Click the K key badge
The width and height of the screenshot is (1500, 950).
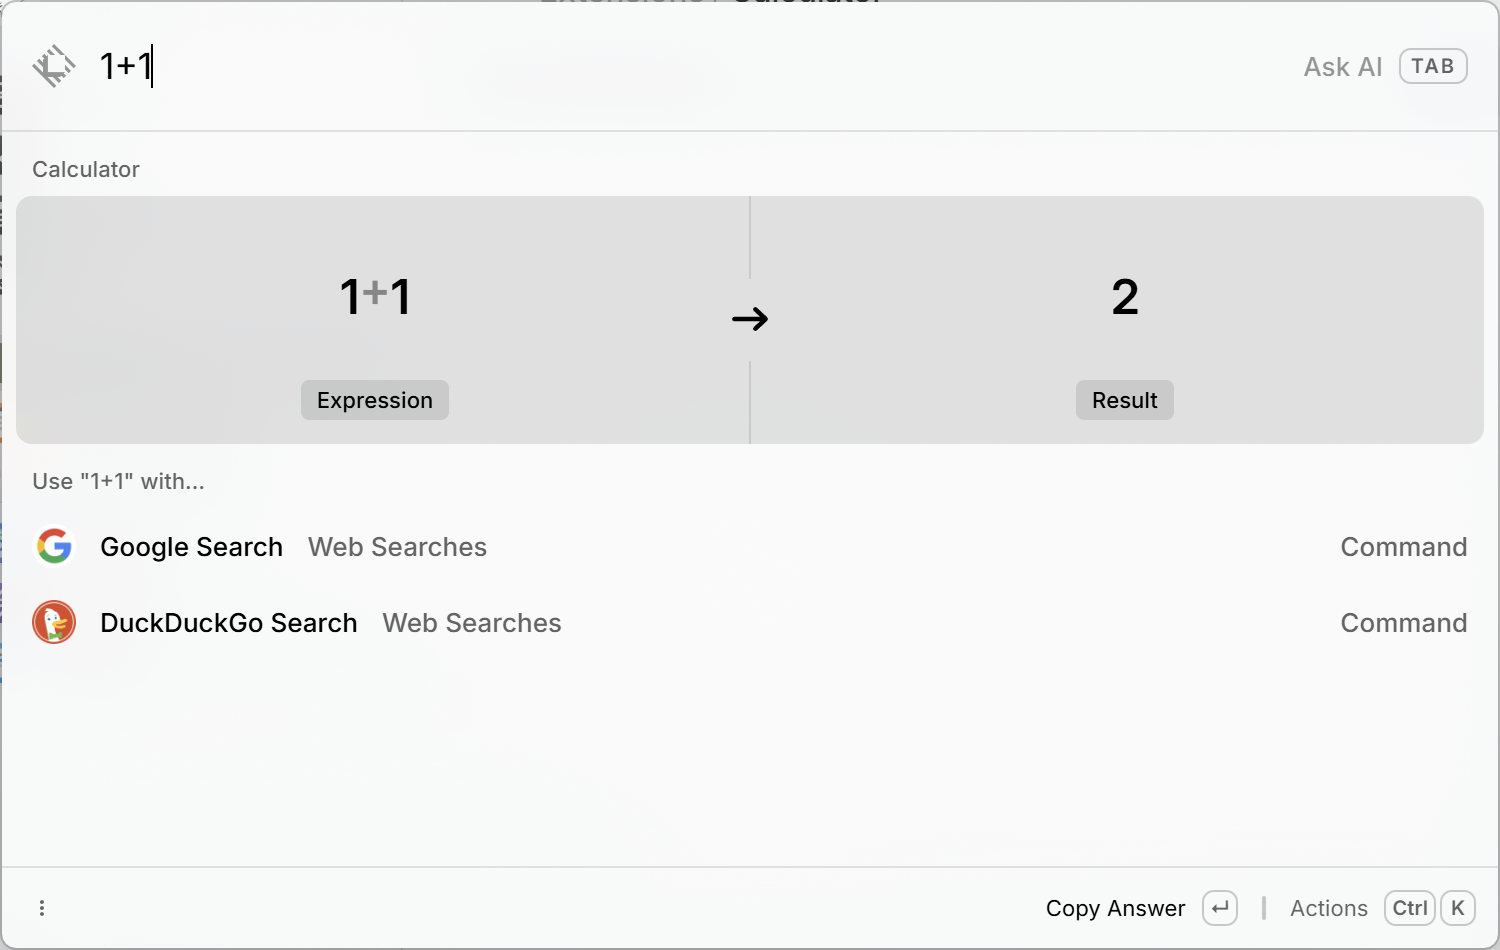pos(1458,908)
